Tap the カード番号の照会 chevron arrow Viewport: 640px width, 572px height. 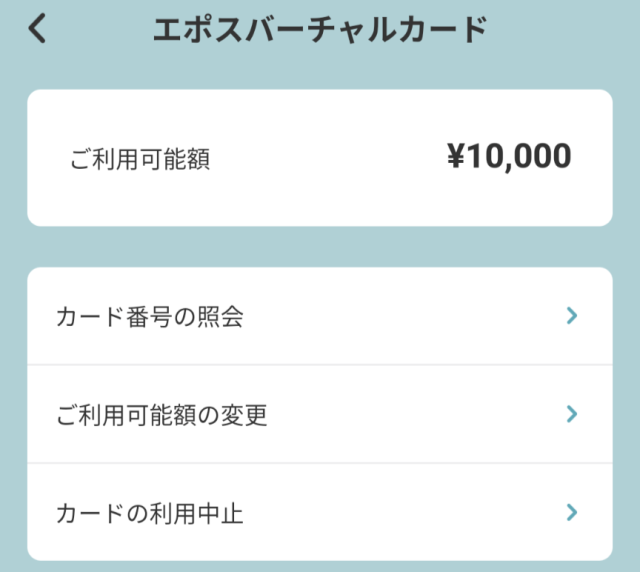click(x=572, y=316)
